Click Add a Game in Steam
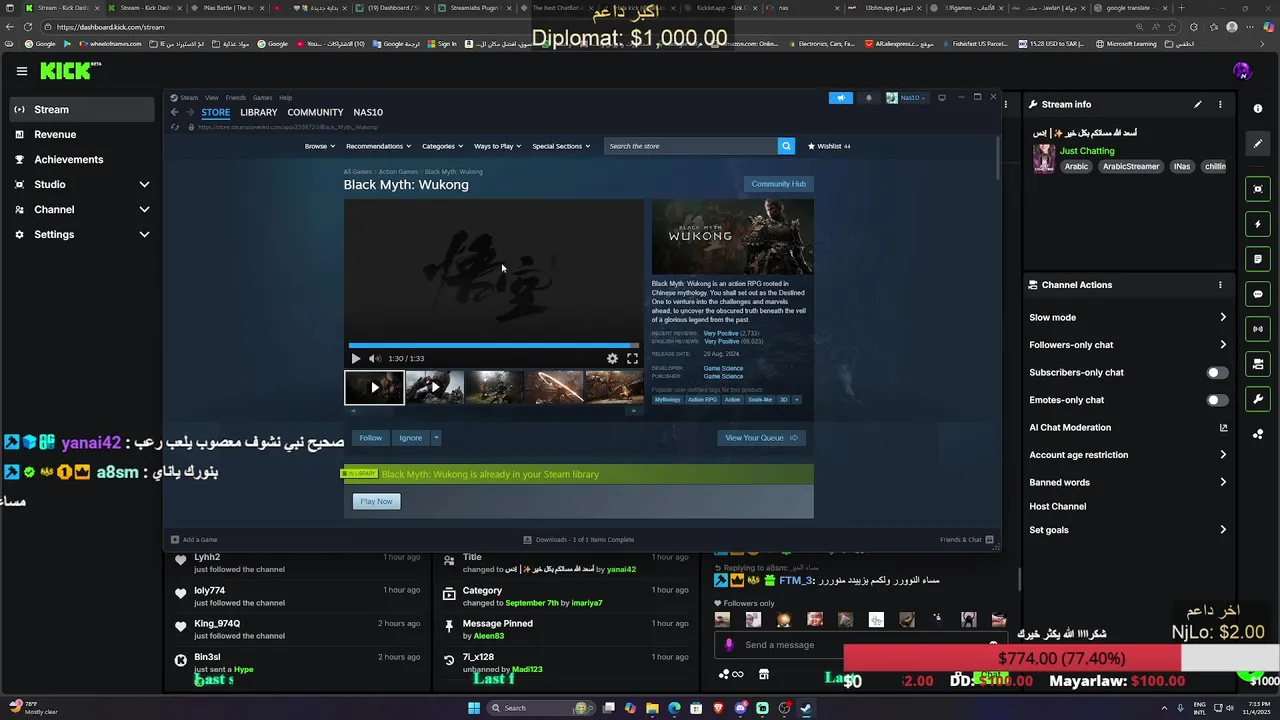 (194, 539)
